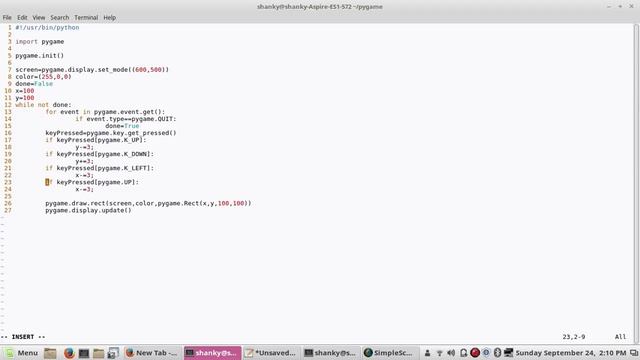This screenshot has width=640, height=360.
Task: Click the terminal window title bar text
Action: 320,7
